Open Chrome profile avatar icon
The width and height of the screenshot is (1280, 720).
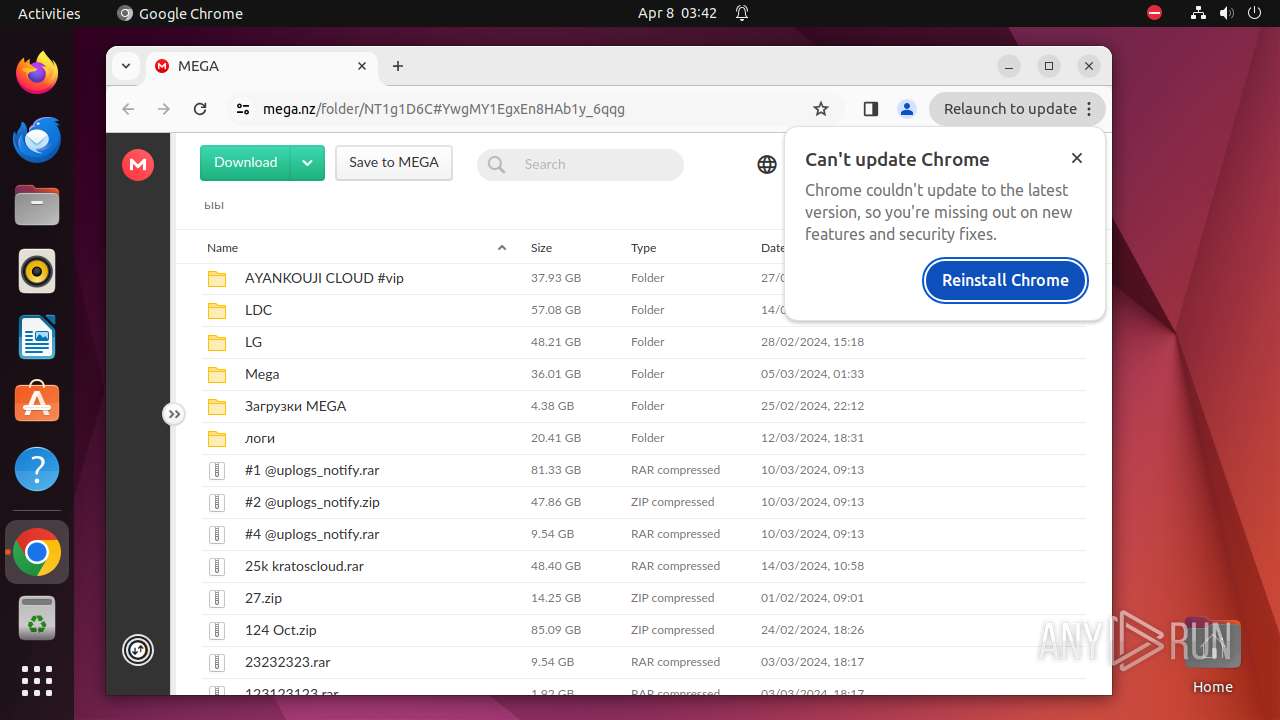point(906,109)
